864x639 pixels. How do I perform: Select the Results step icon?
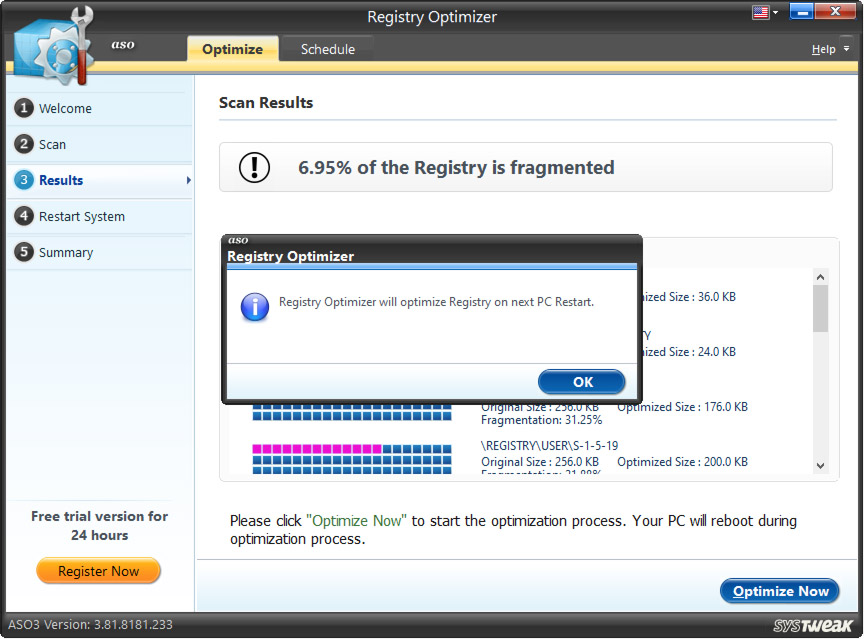[x=23, y=181]
